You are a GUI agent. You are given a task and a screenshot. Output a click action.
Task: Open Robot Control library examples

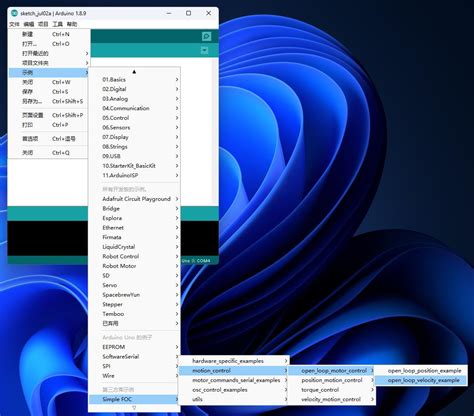point(134,257)
